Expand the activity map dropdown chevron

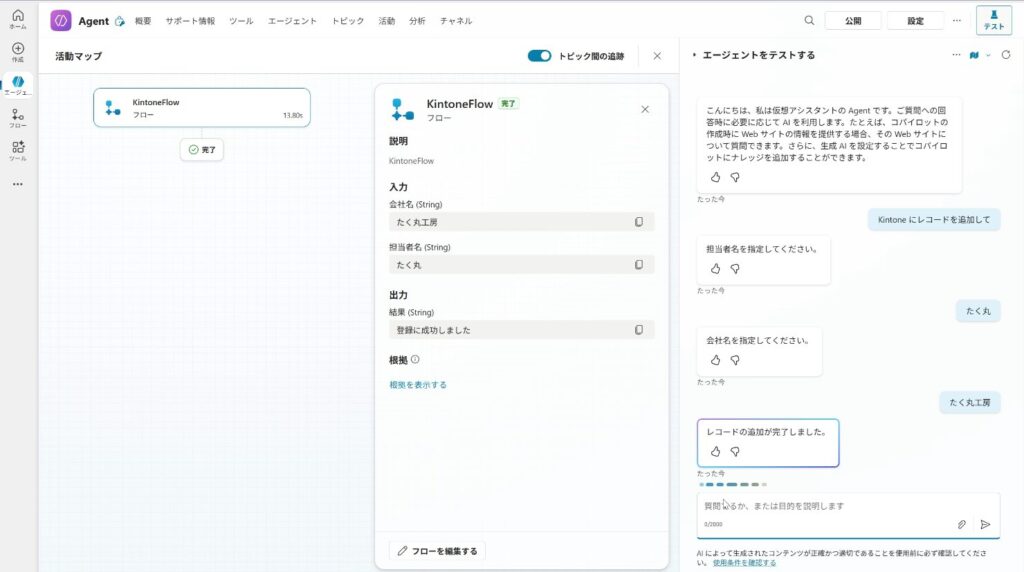tap(988, 55)
